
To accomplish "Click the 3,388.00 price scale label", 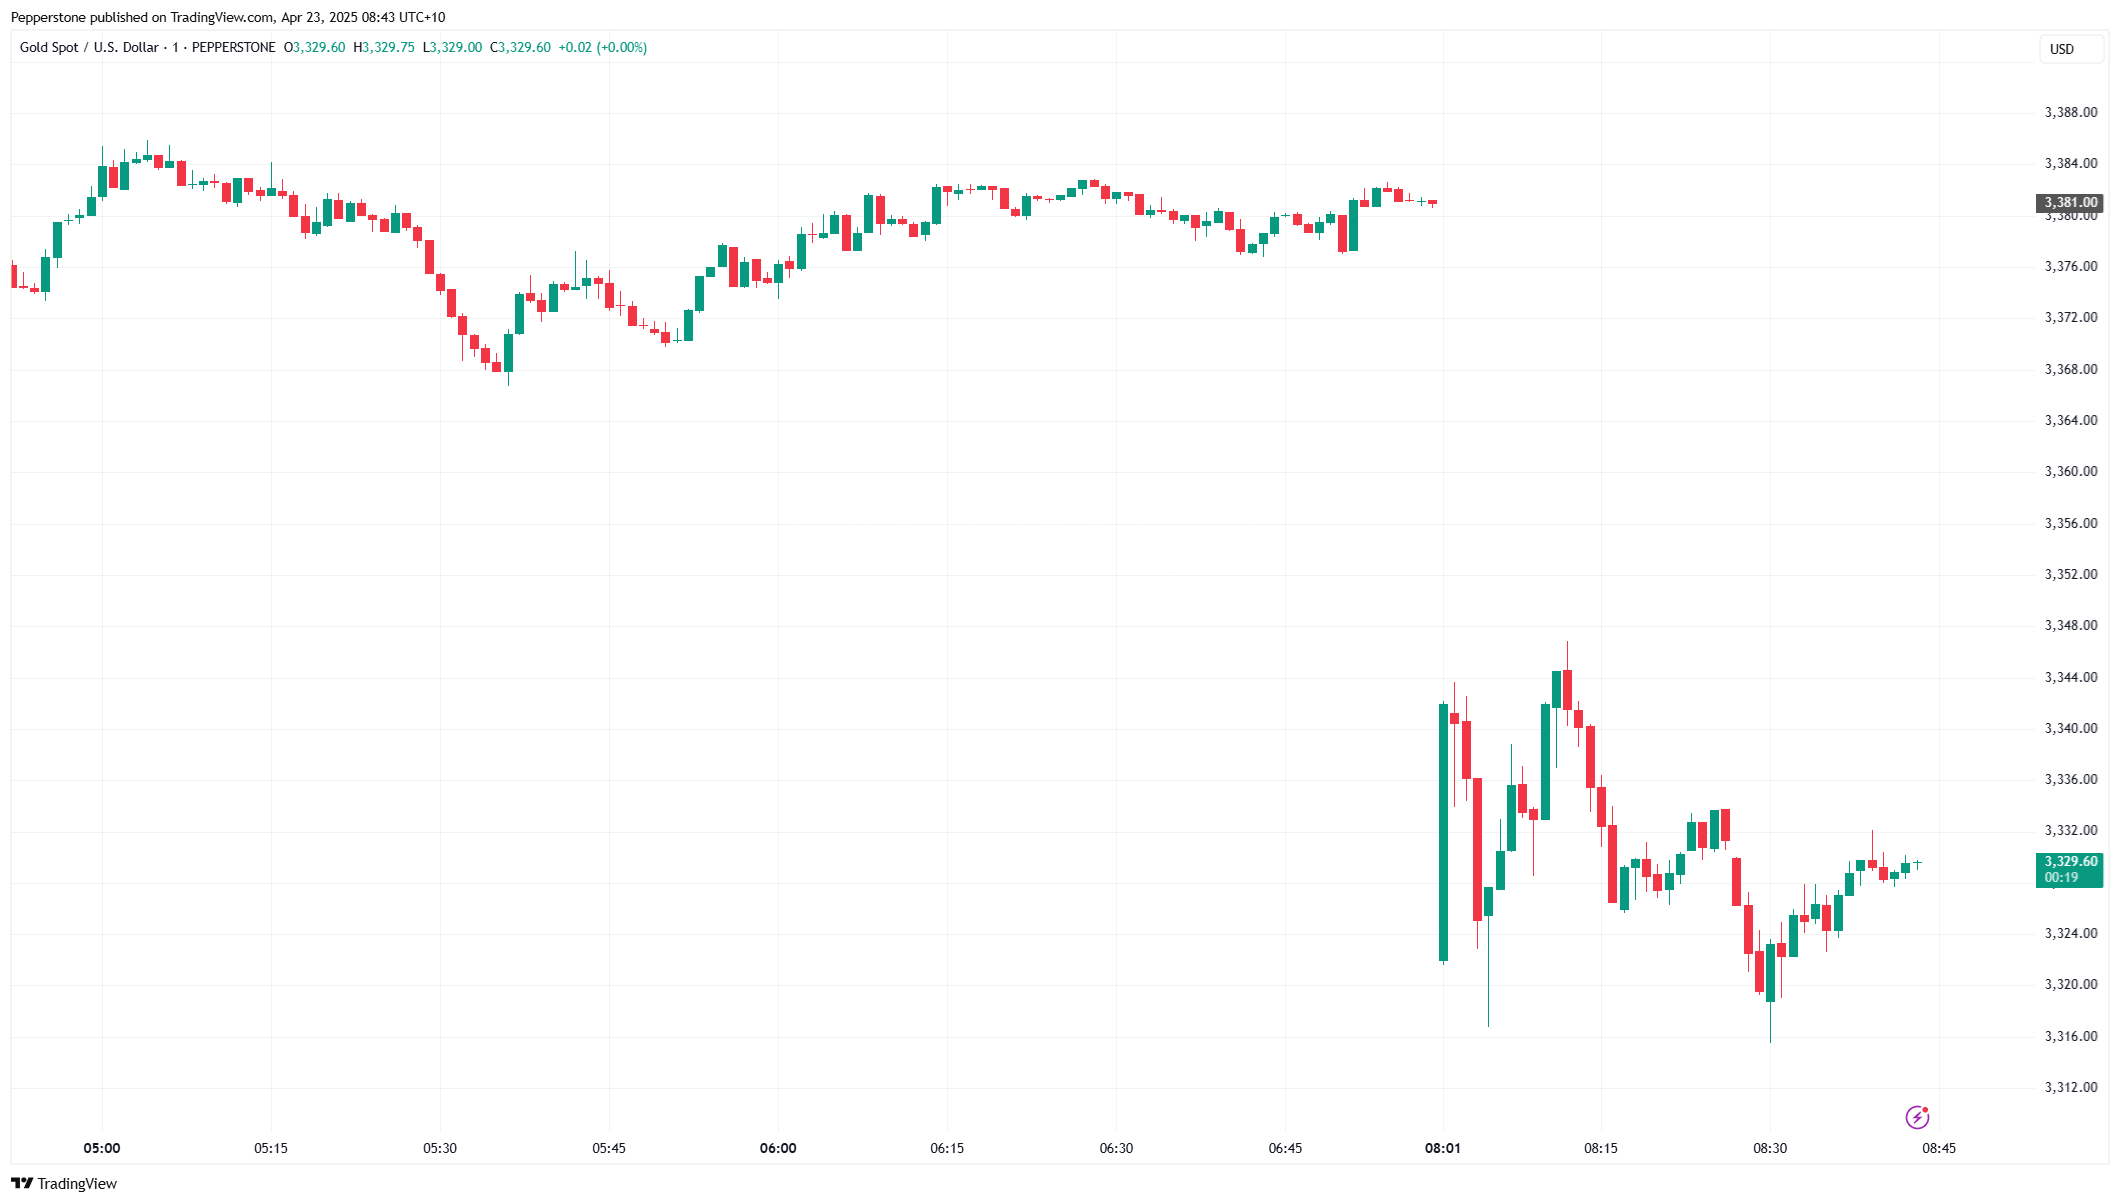I will pos(2071,112).
